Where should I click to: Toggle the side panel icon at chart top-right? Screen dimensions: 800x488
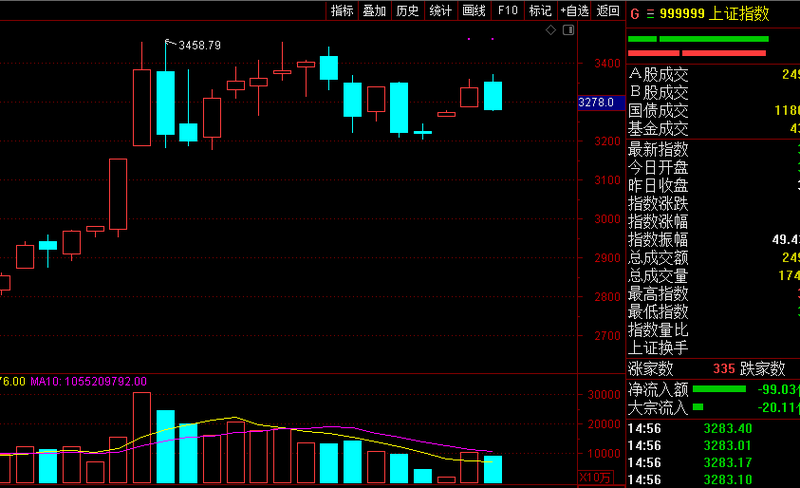[568, 31]
